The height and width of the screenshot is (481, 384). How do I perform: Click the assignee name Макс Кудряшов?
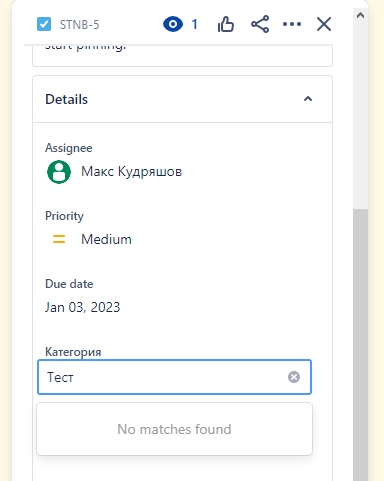132,172
